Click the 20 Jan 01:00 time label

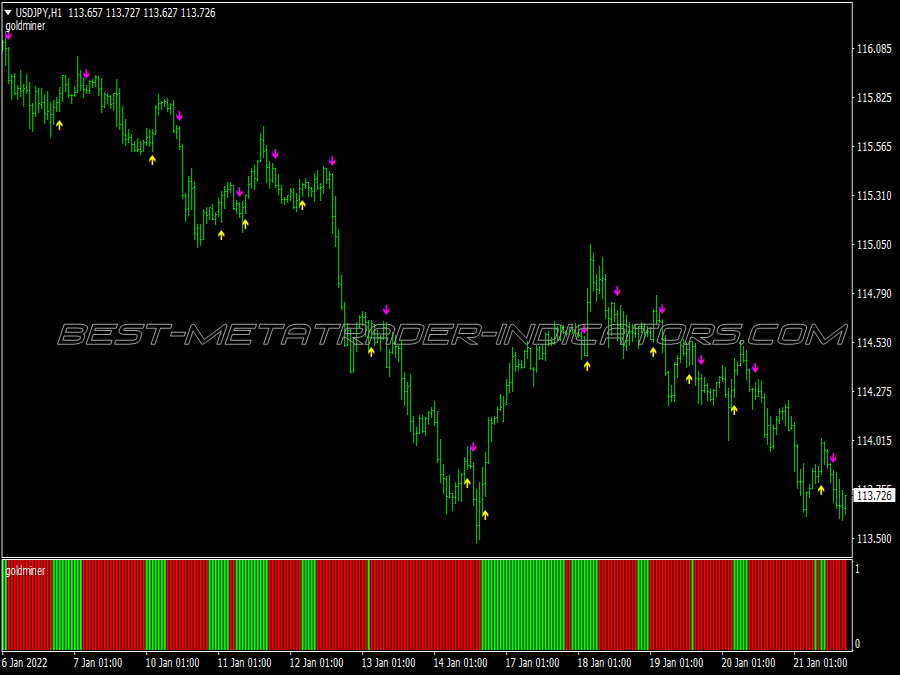[x=748, y=662]
